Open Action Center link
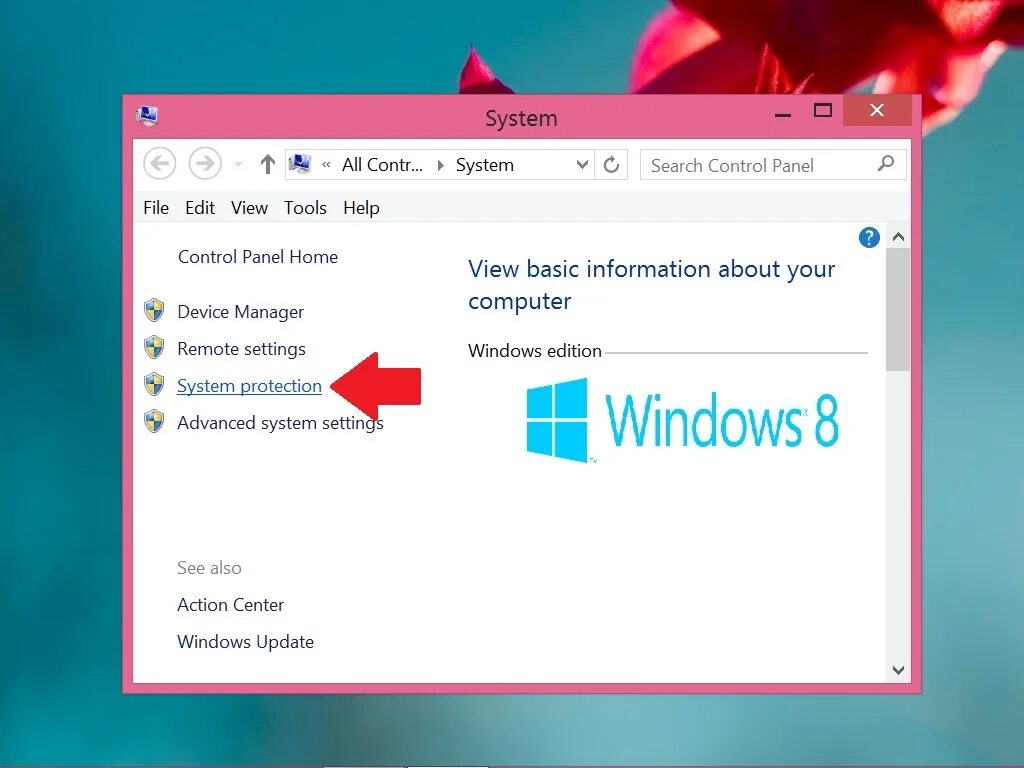Screen dimensions: 1024x768 pyautogui.click(x=231, y=605)
